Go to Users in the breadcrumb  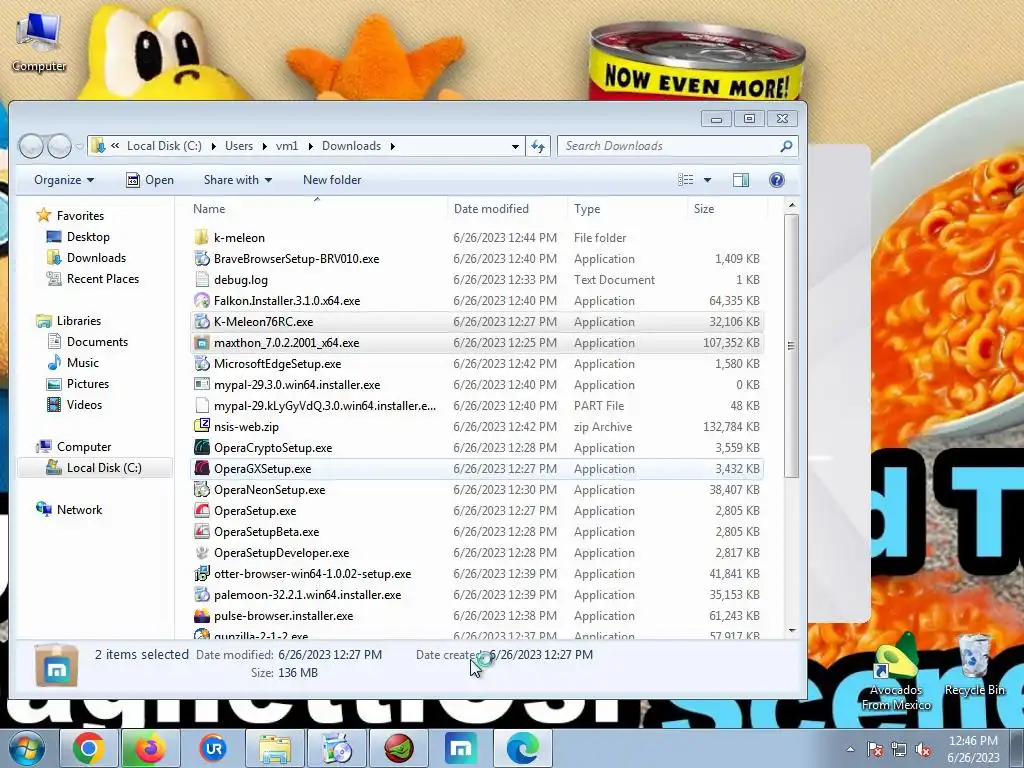(239, 146)
